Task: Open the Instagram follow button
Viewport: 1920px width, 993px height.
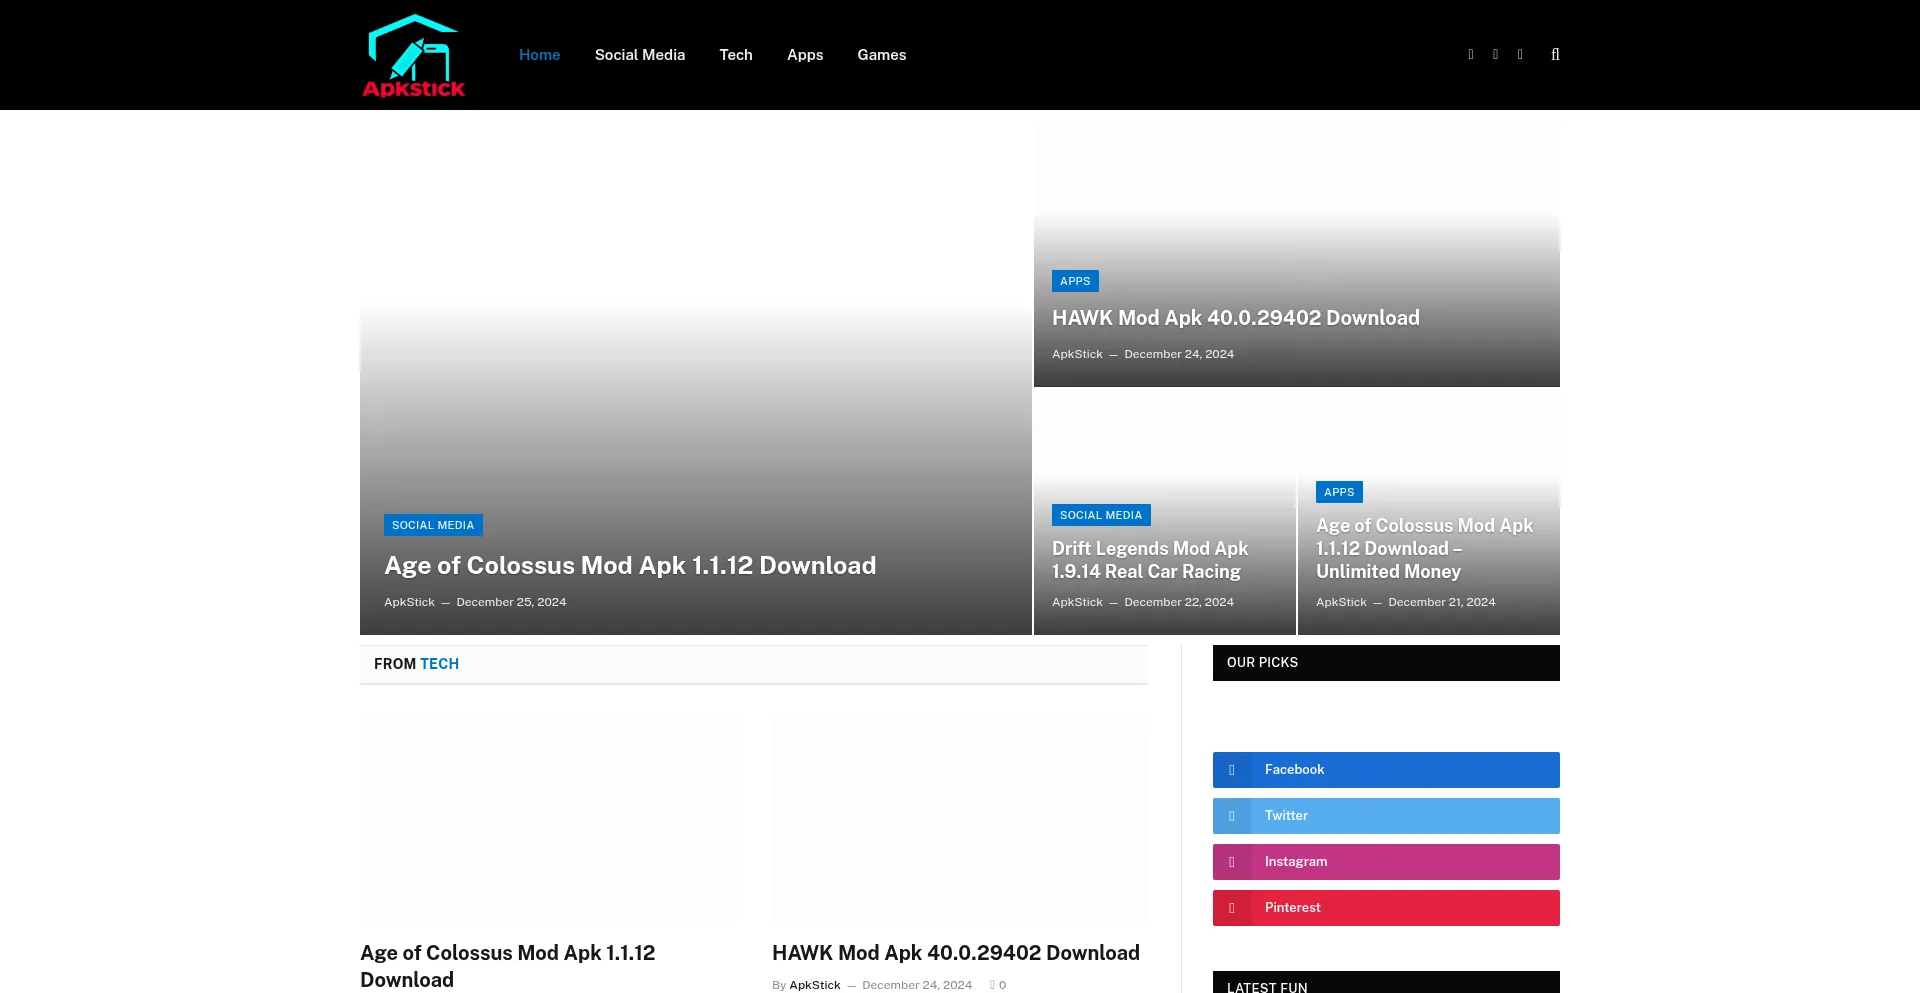Action: pyautogui.click(x=1386, y=862)
